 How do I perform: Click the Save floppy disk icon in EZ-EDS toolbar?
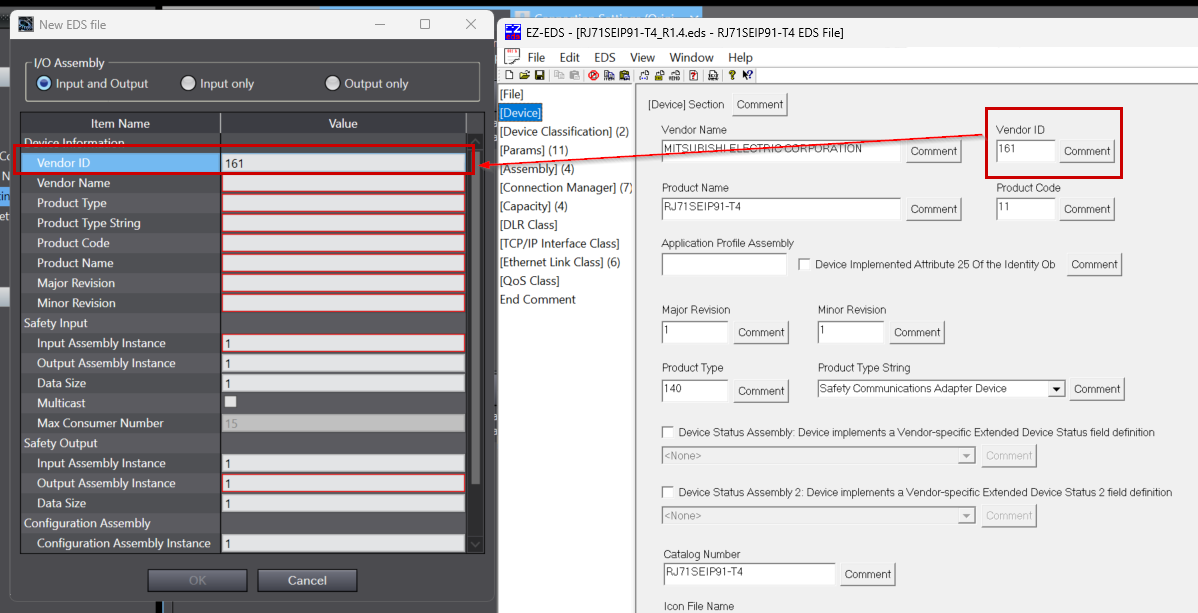(x=539, y=75)
